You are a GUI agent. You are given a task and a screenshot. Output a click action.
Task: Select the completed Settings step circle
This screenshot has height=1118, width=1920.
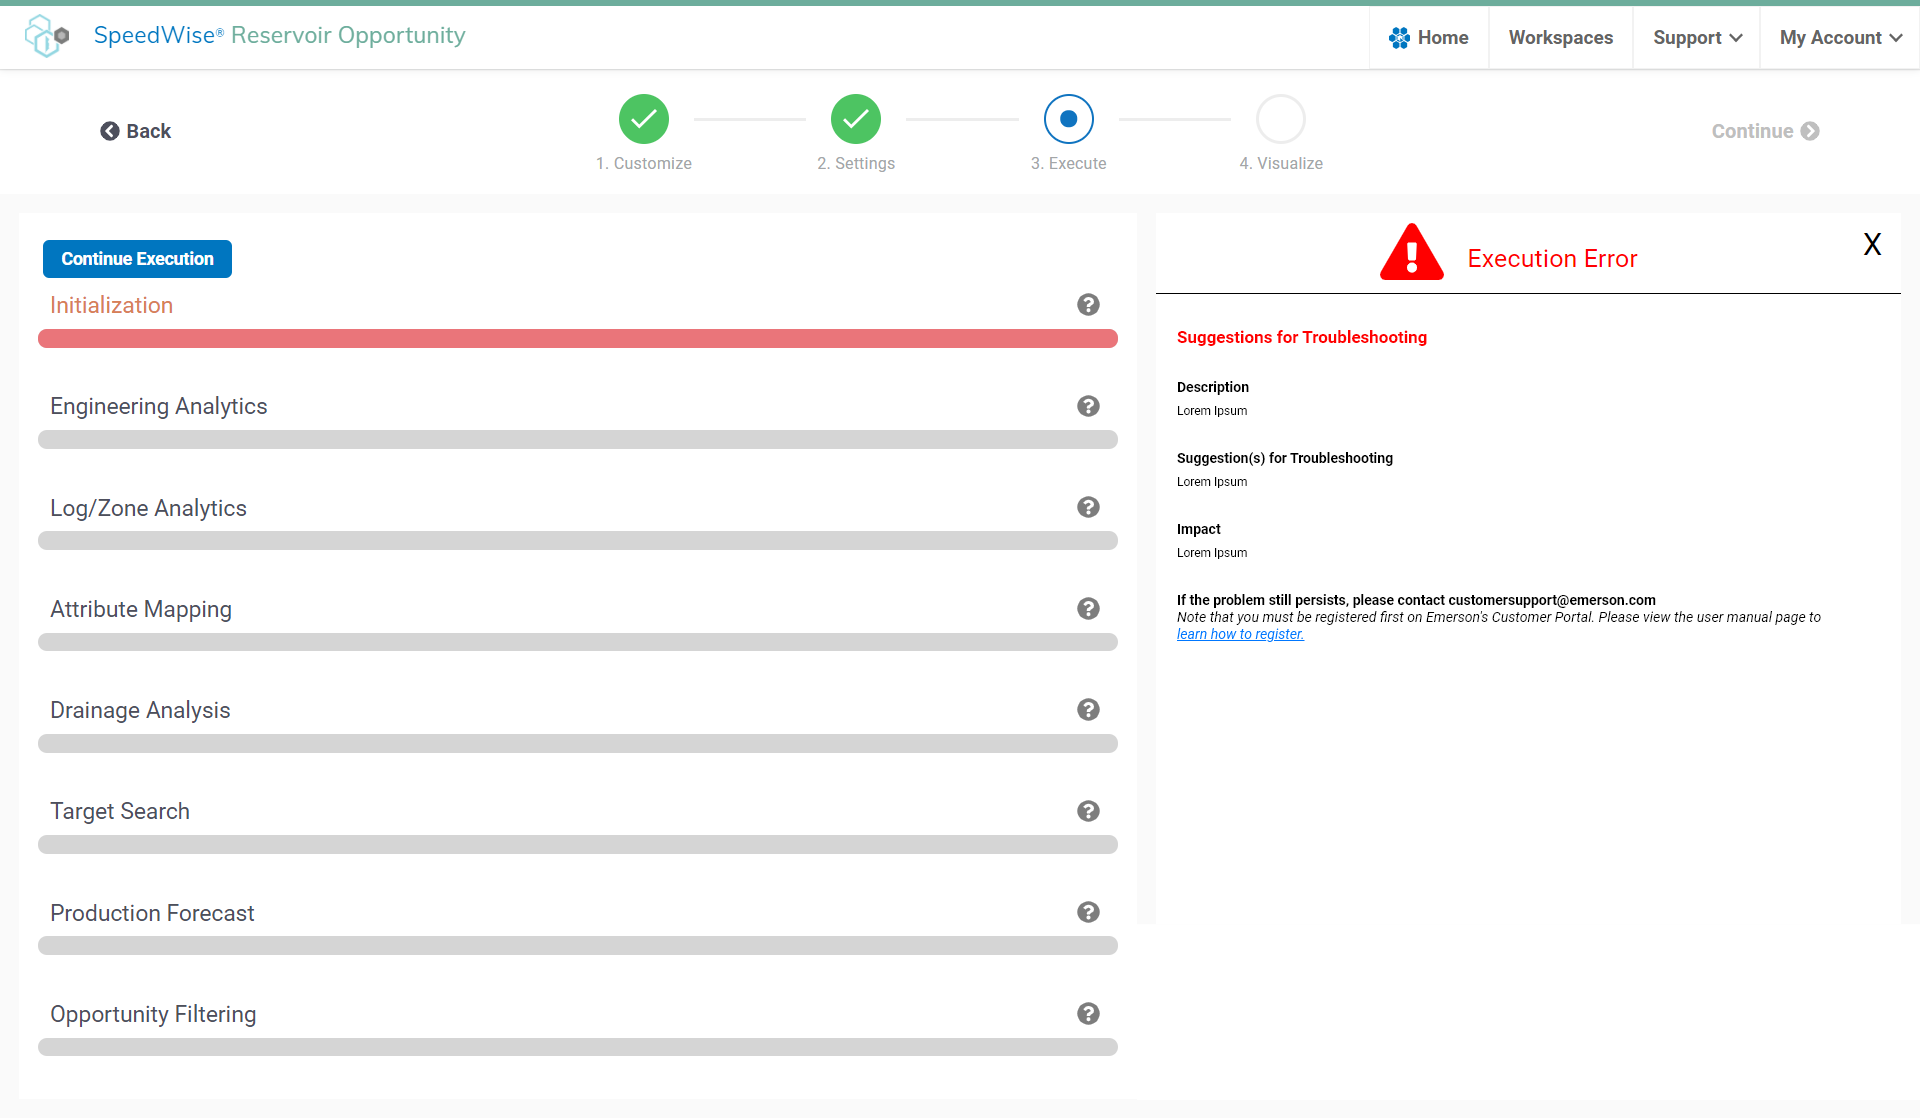[856, 119]
